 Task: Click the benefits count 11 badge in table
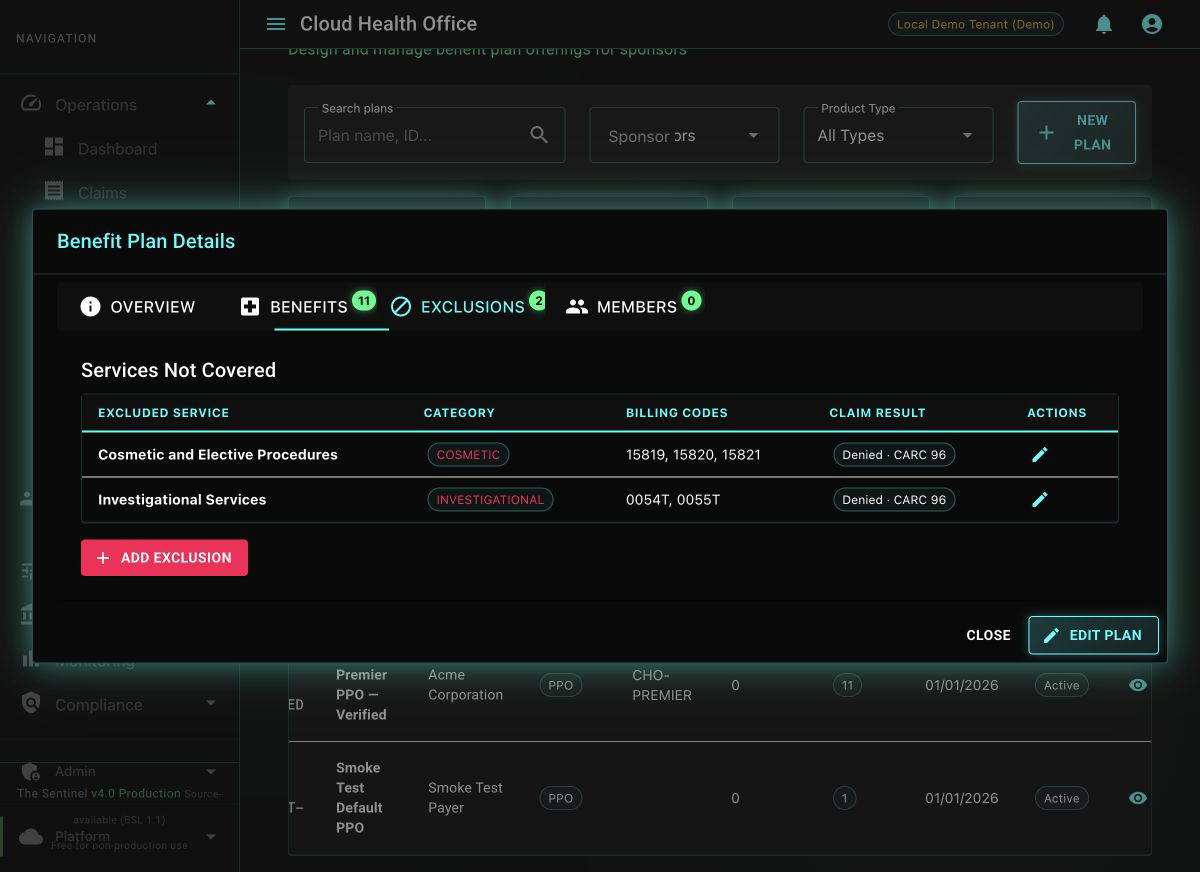pyautogui.click(x=847, y=685)
